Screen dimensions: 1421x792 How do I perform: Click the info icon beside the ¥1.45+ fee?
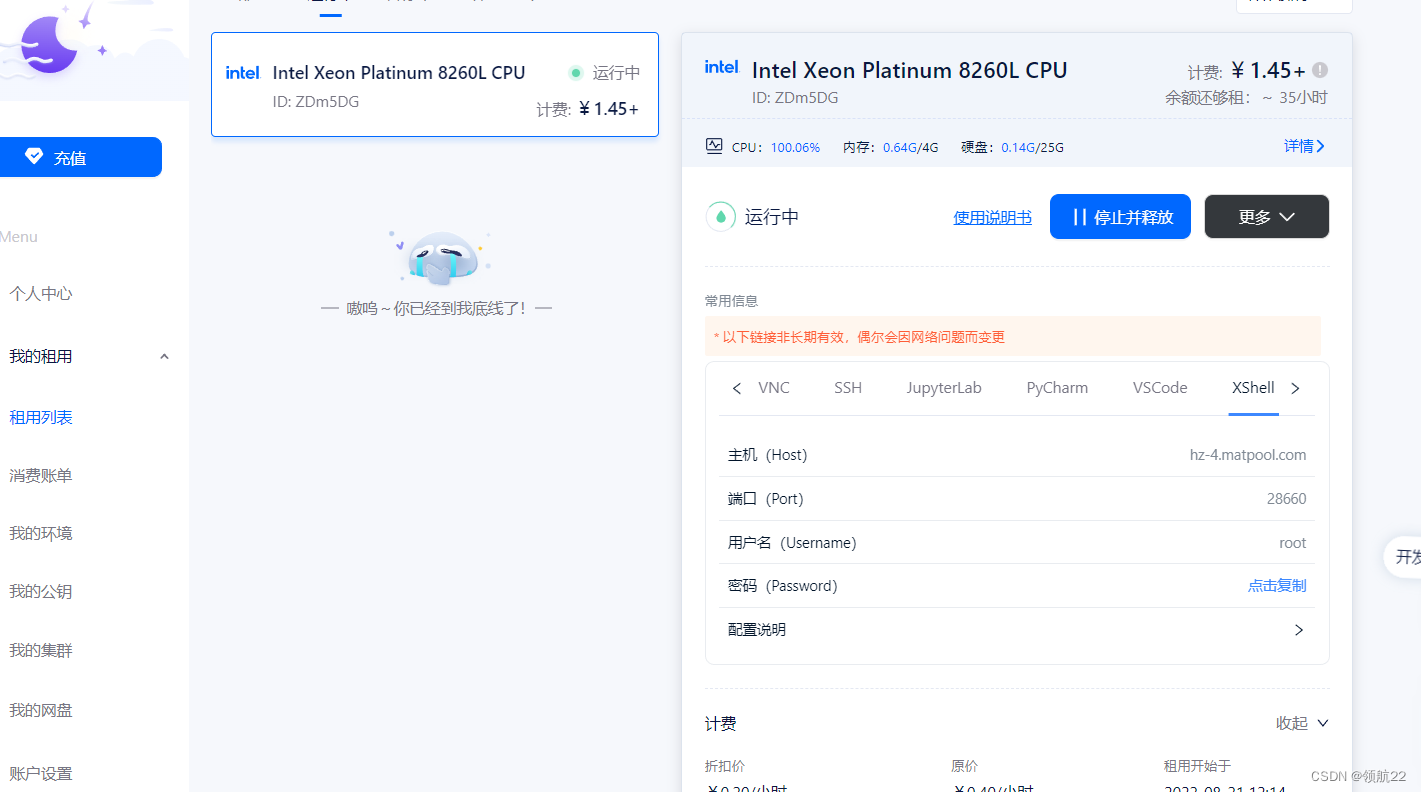click(1320, 70)
